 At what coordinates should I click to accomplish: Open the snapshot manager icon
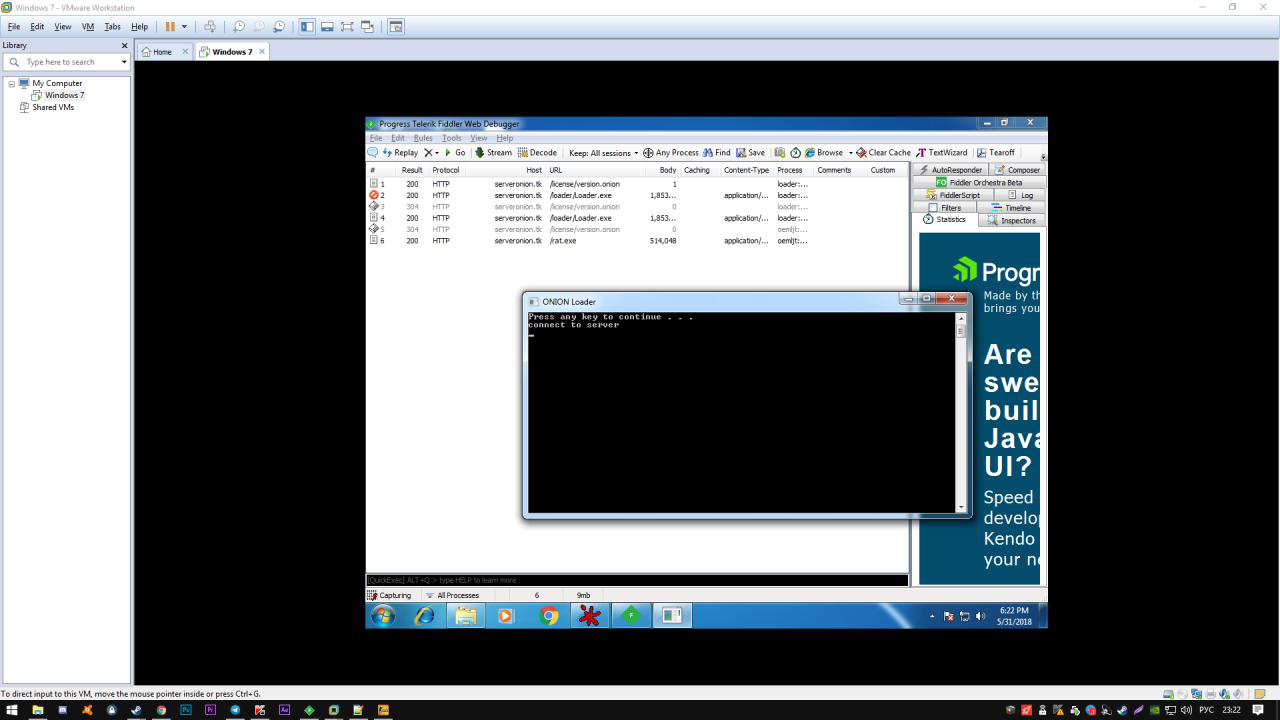tap(279, 27)
